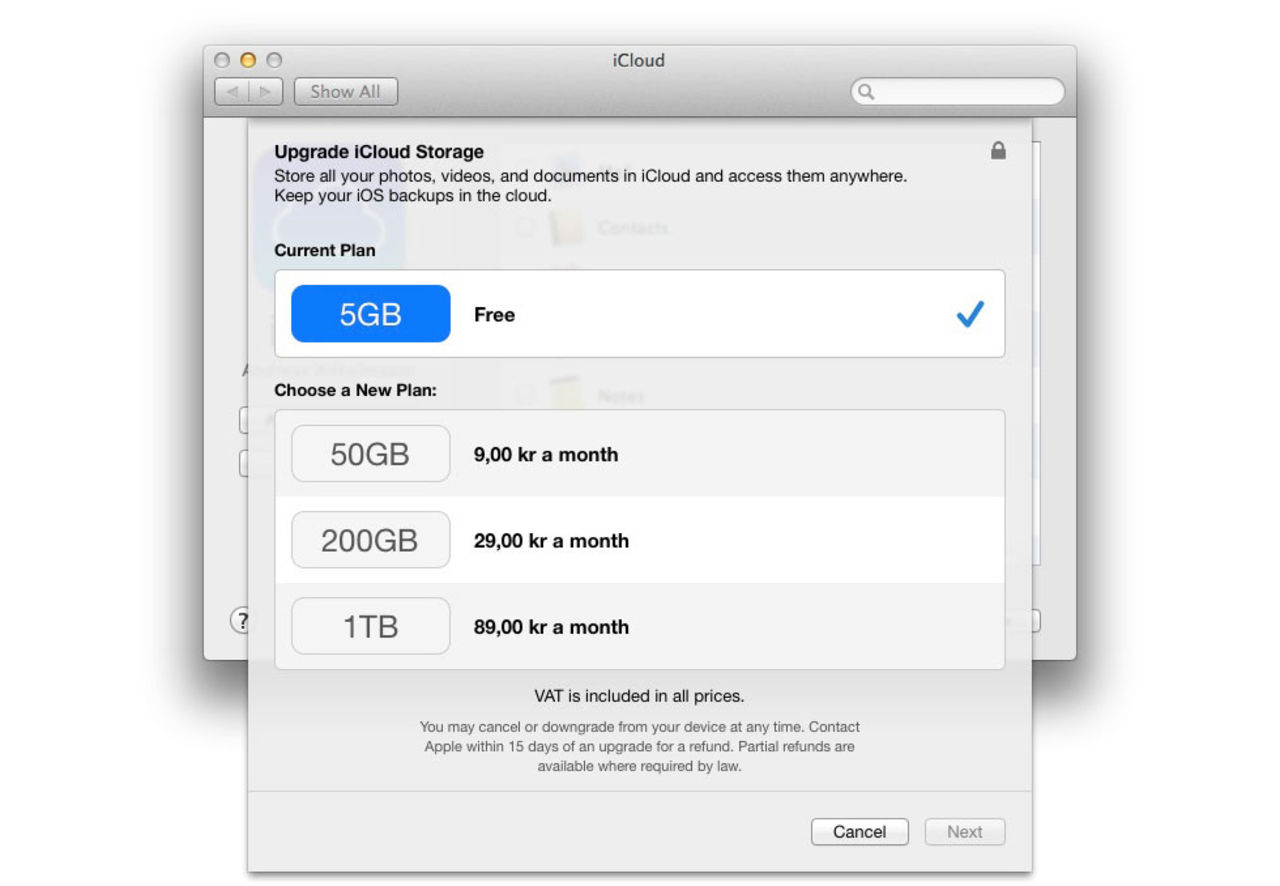1280x886 pixels.
Task: Click the magnifying glass in the search field
Action: pos(866,91)
